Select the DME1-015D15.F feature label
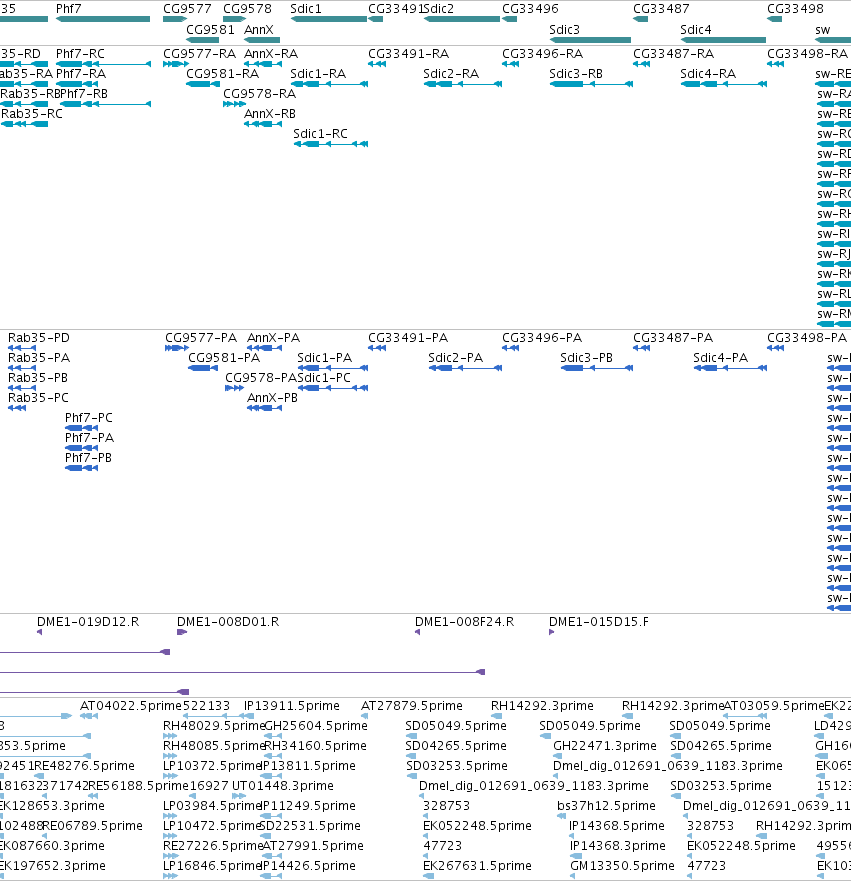This screenshot has height=881, width=851. tap(599, 622)
